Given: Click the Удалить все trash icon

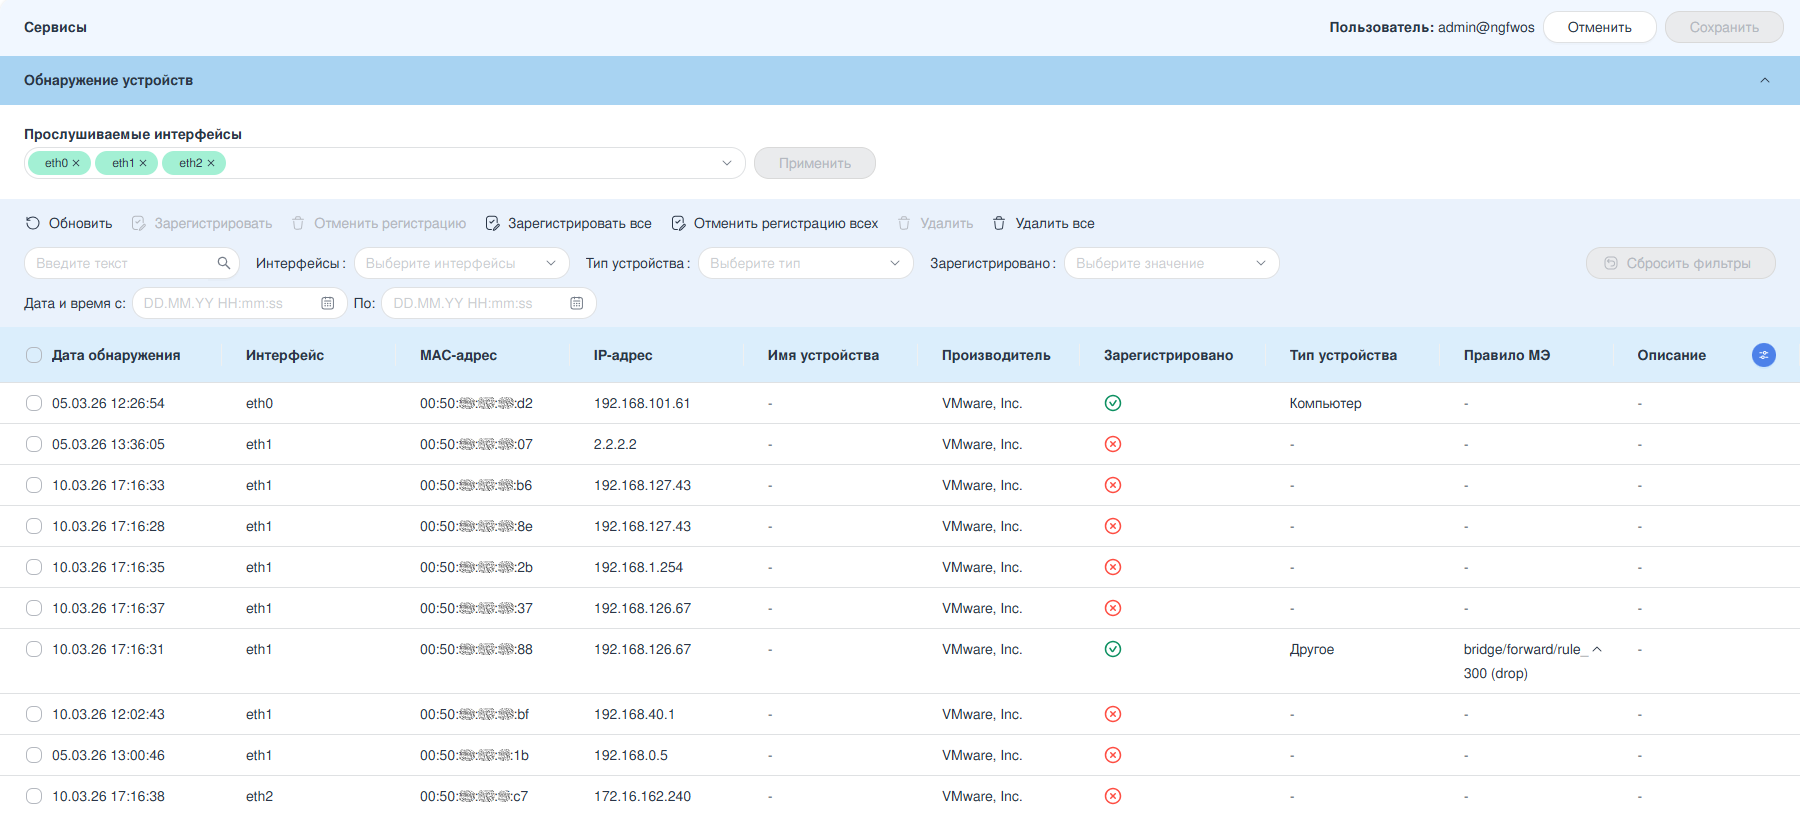Looking at the screenshot, I should coord(999,223).
